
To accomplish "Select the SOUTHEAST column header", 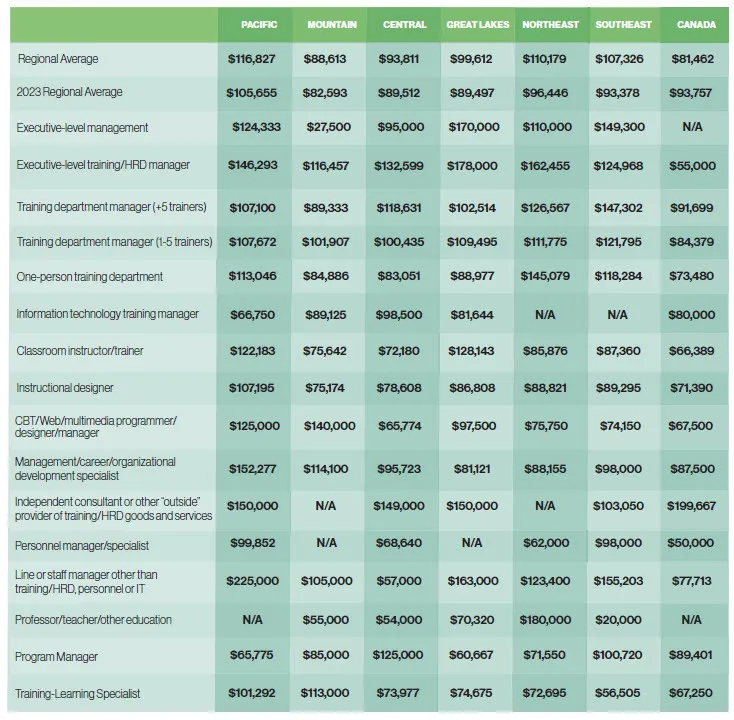I will click(x=623, y=25).
